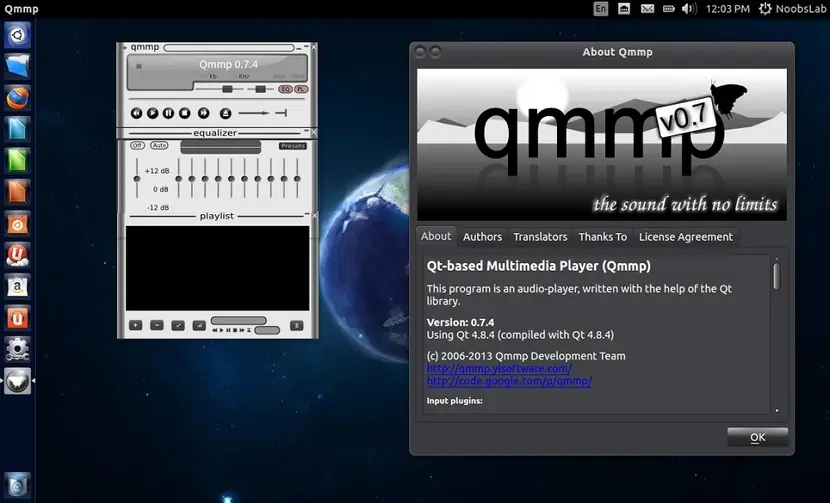Switch to the Authors tab
The image size is (830, 503).
[482, 237]
